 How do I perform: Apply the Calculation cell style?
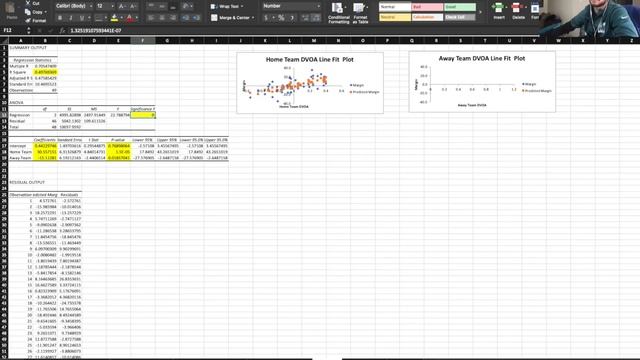427,17
